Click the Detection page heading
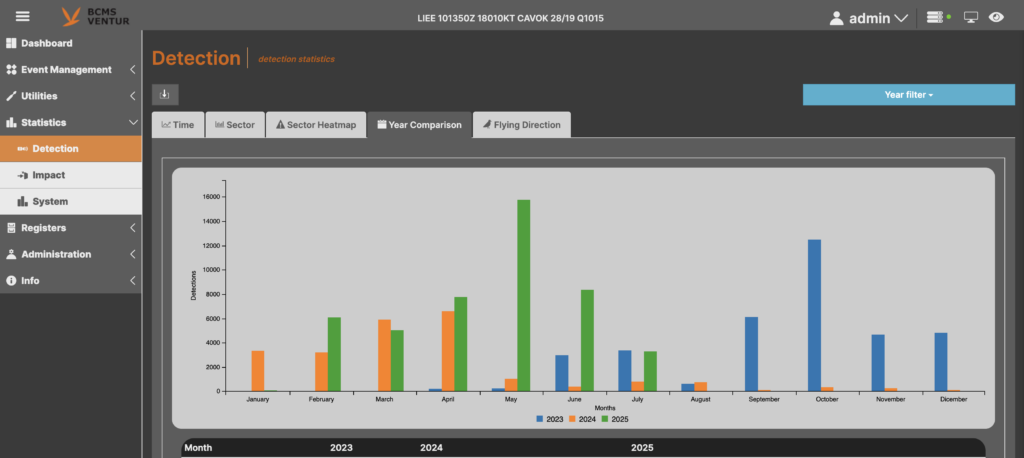1024x458 pixels. pos(196,58)
